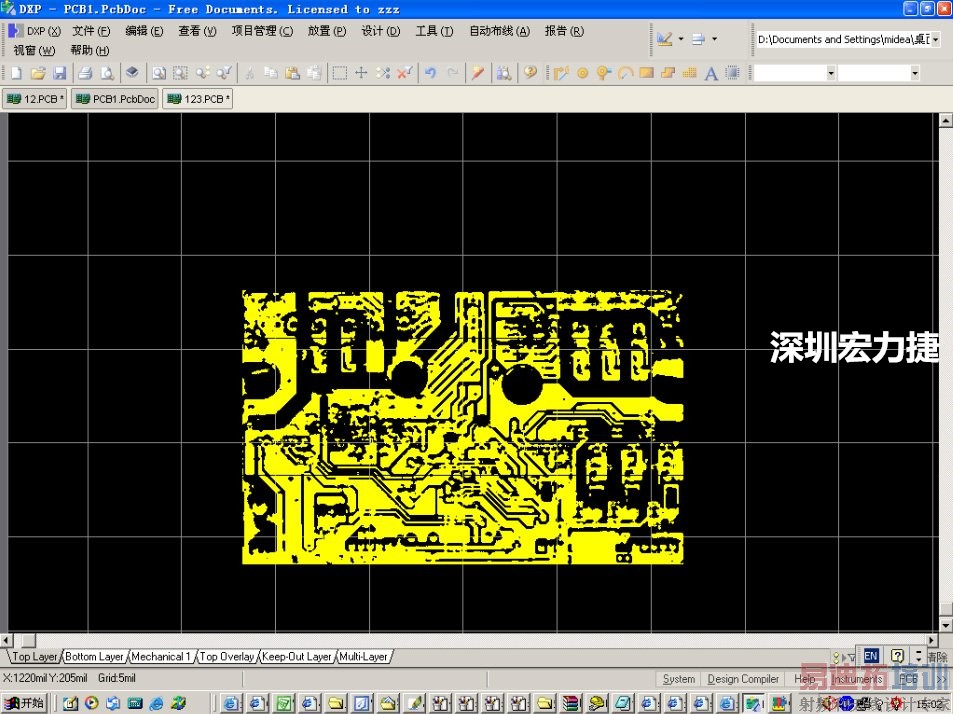
Task: Open the file path dropdown at top right
Action: tap(936, 38)
